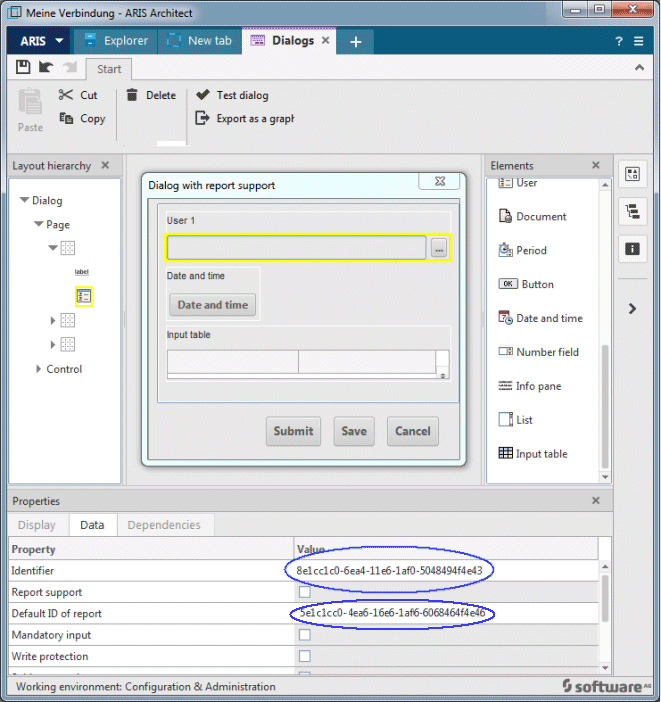Pick the Period element icon

click(505, 250)
